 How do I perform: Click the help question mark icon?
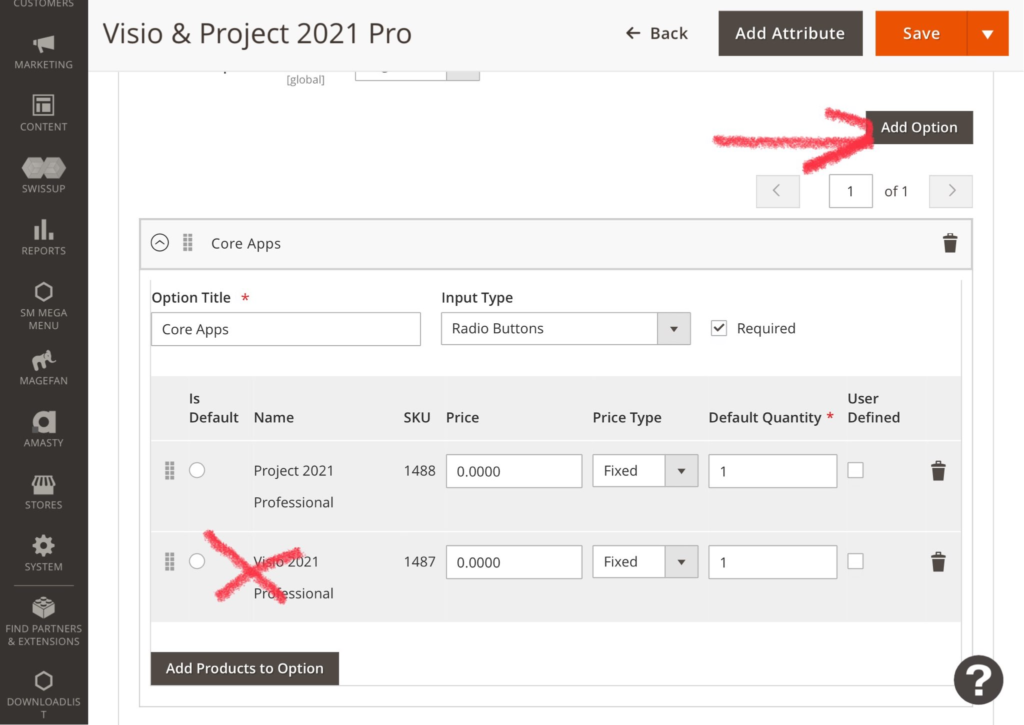point(977,681)
